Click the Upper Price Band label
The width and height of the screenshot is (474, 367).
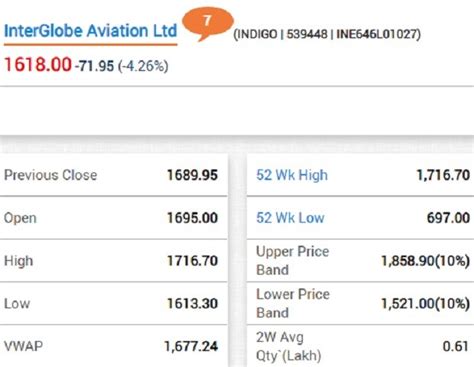[293, 260]
